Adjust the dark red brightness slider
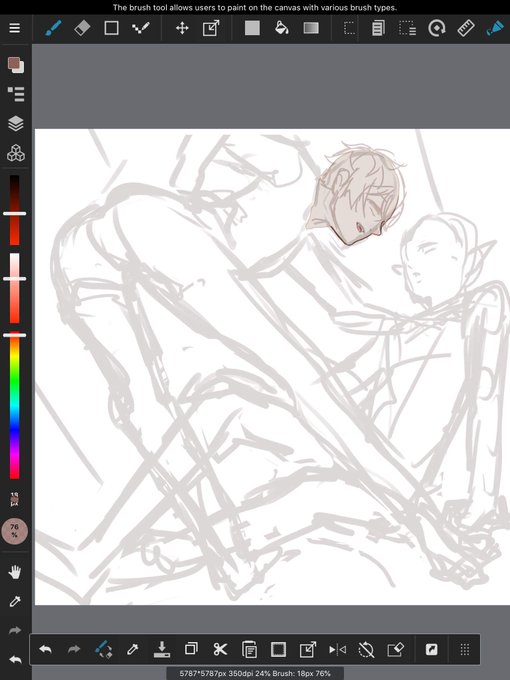Viewport: 510px width, 680px height. 15,210
